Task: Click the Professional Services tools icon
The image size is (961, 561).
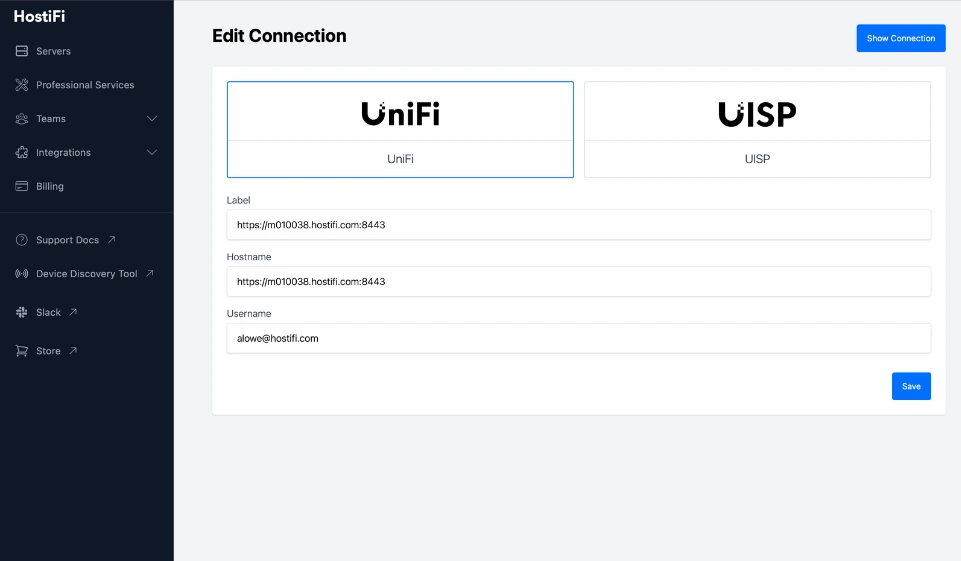Action: point(21,85)
